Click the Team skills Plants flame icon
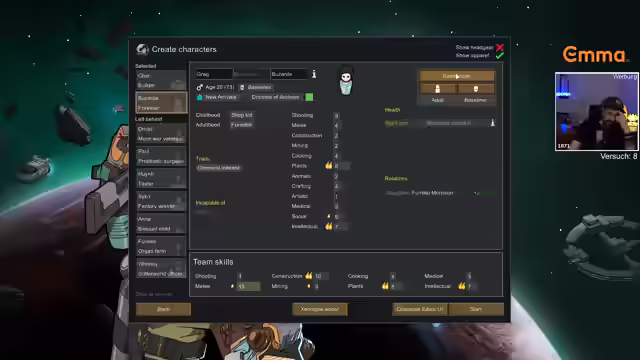The height and width of the screenshot is (360, 640). 385,286
